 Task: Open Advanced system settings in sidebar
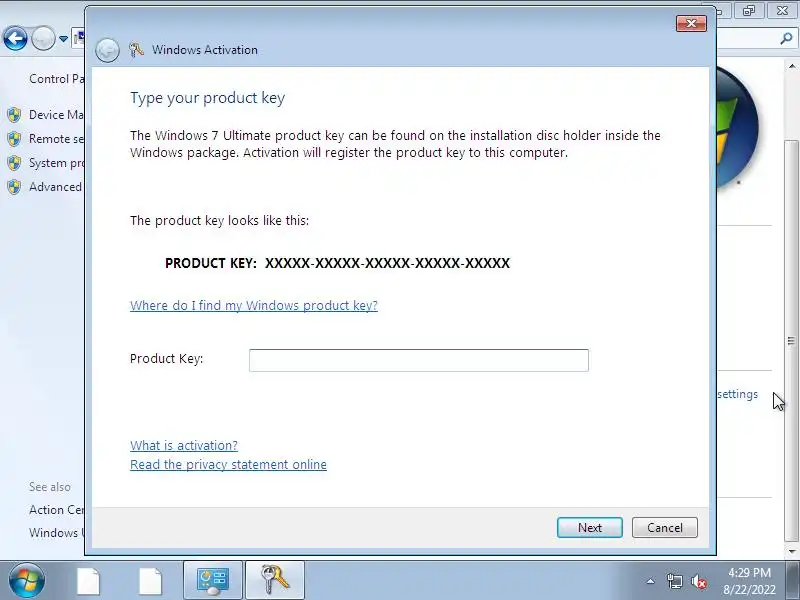pyautogui.click(x=55, y=187)
